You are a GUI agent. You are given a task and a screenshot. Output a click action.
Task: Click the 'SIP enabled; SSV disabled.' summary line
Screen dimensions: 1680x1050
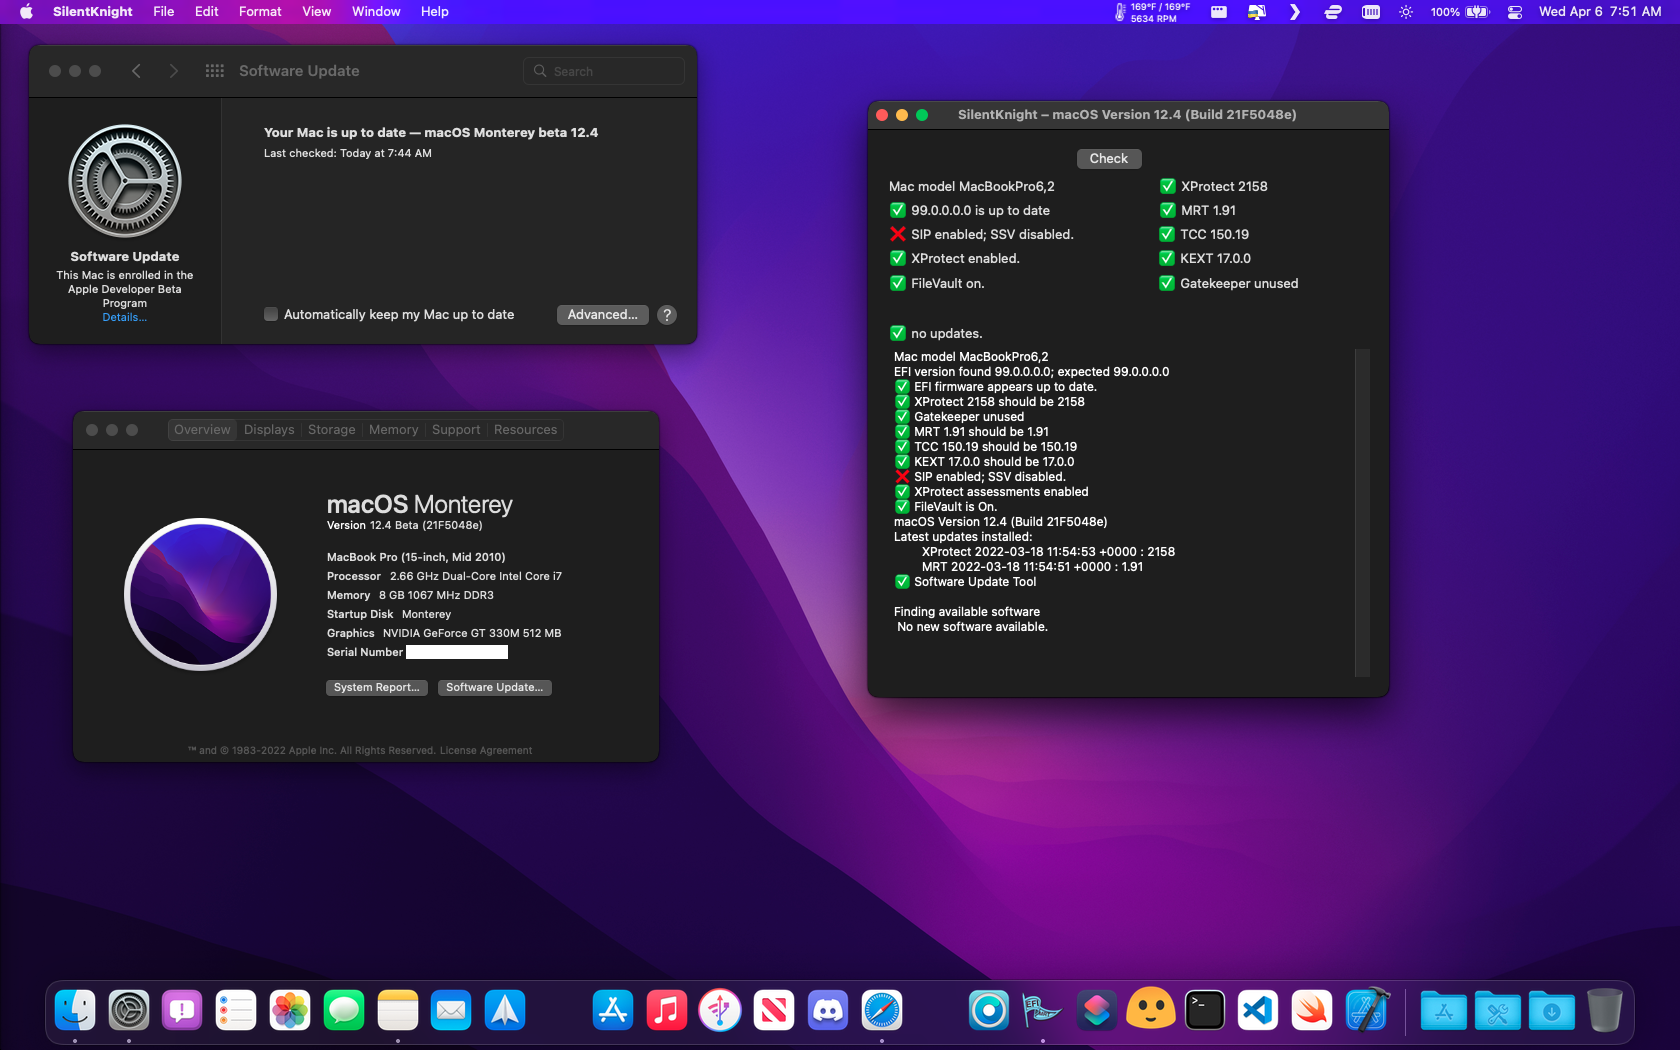pos(992,234)
